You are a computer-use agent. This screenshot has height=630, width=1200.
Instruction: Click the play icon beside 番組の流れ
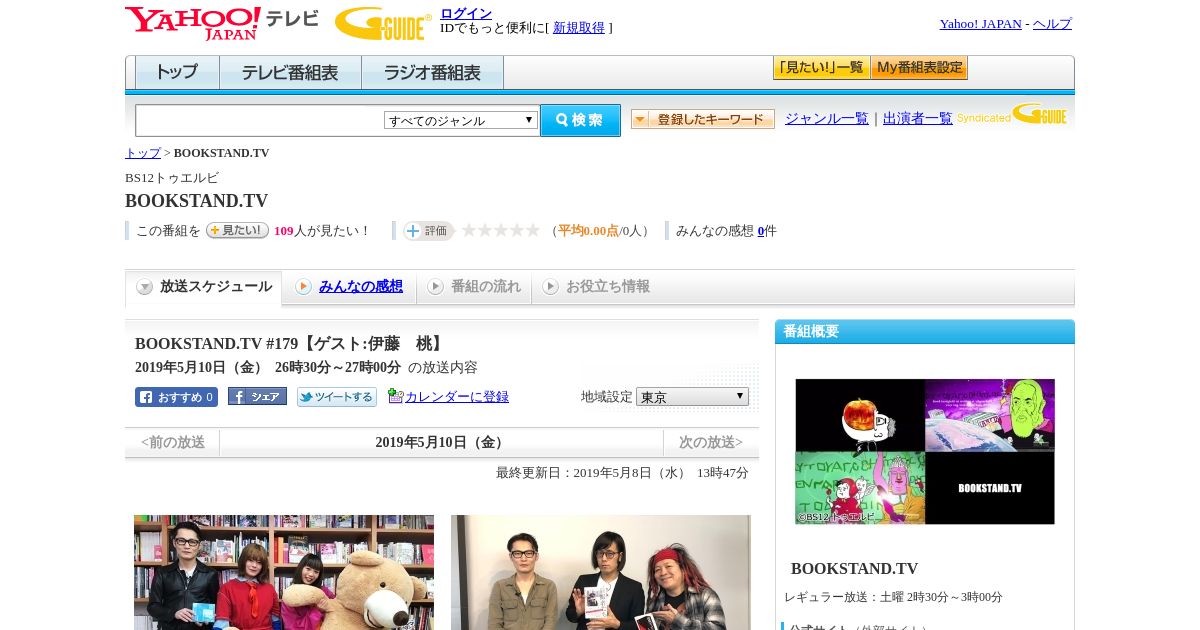(435, 287)
